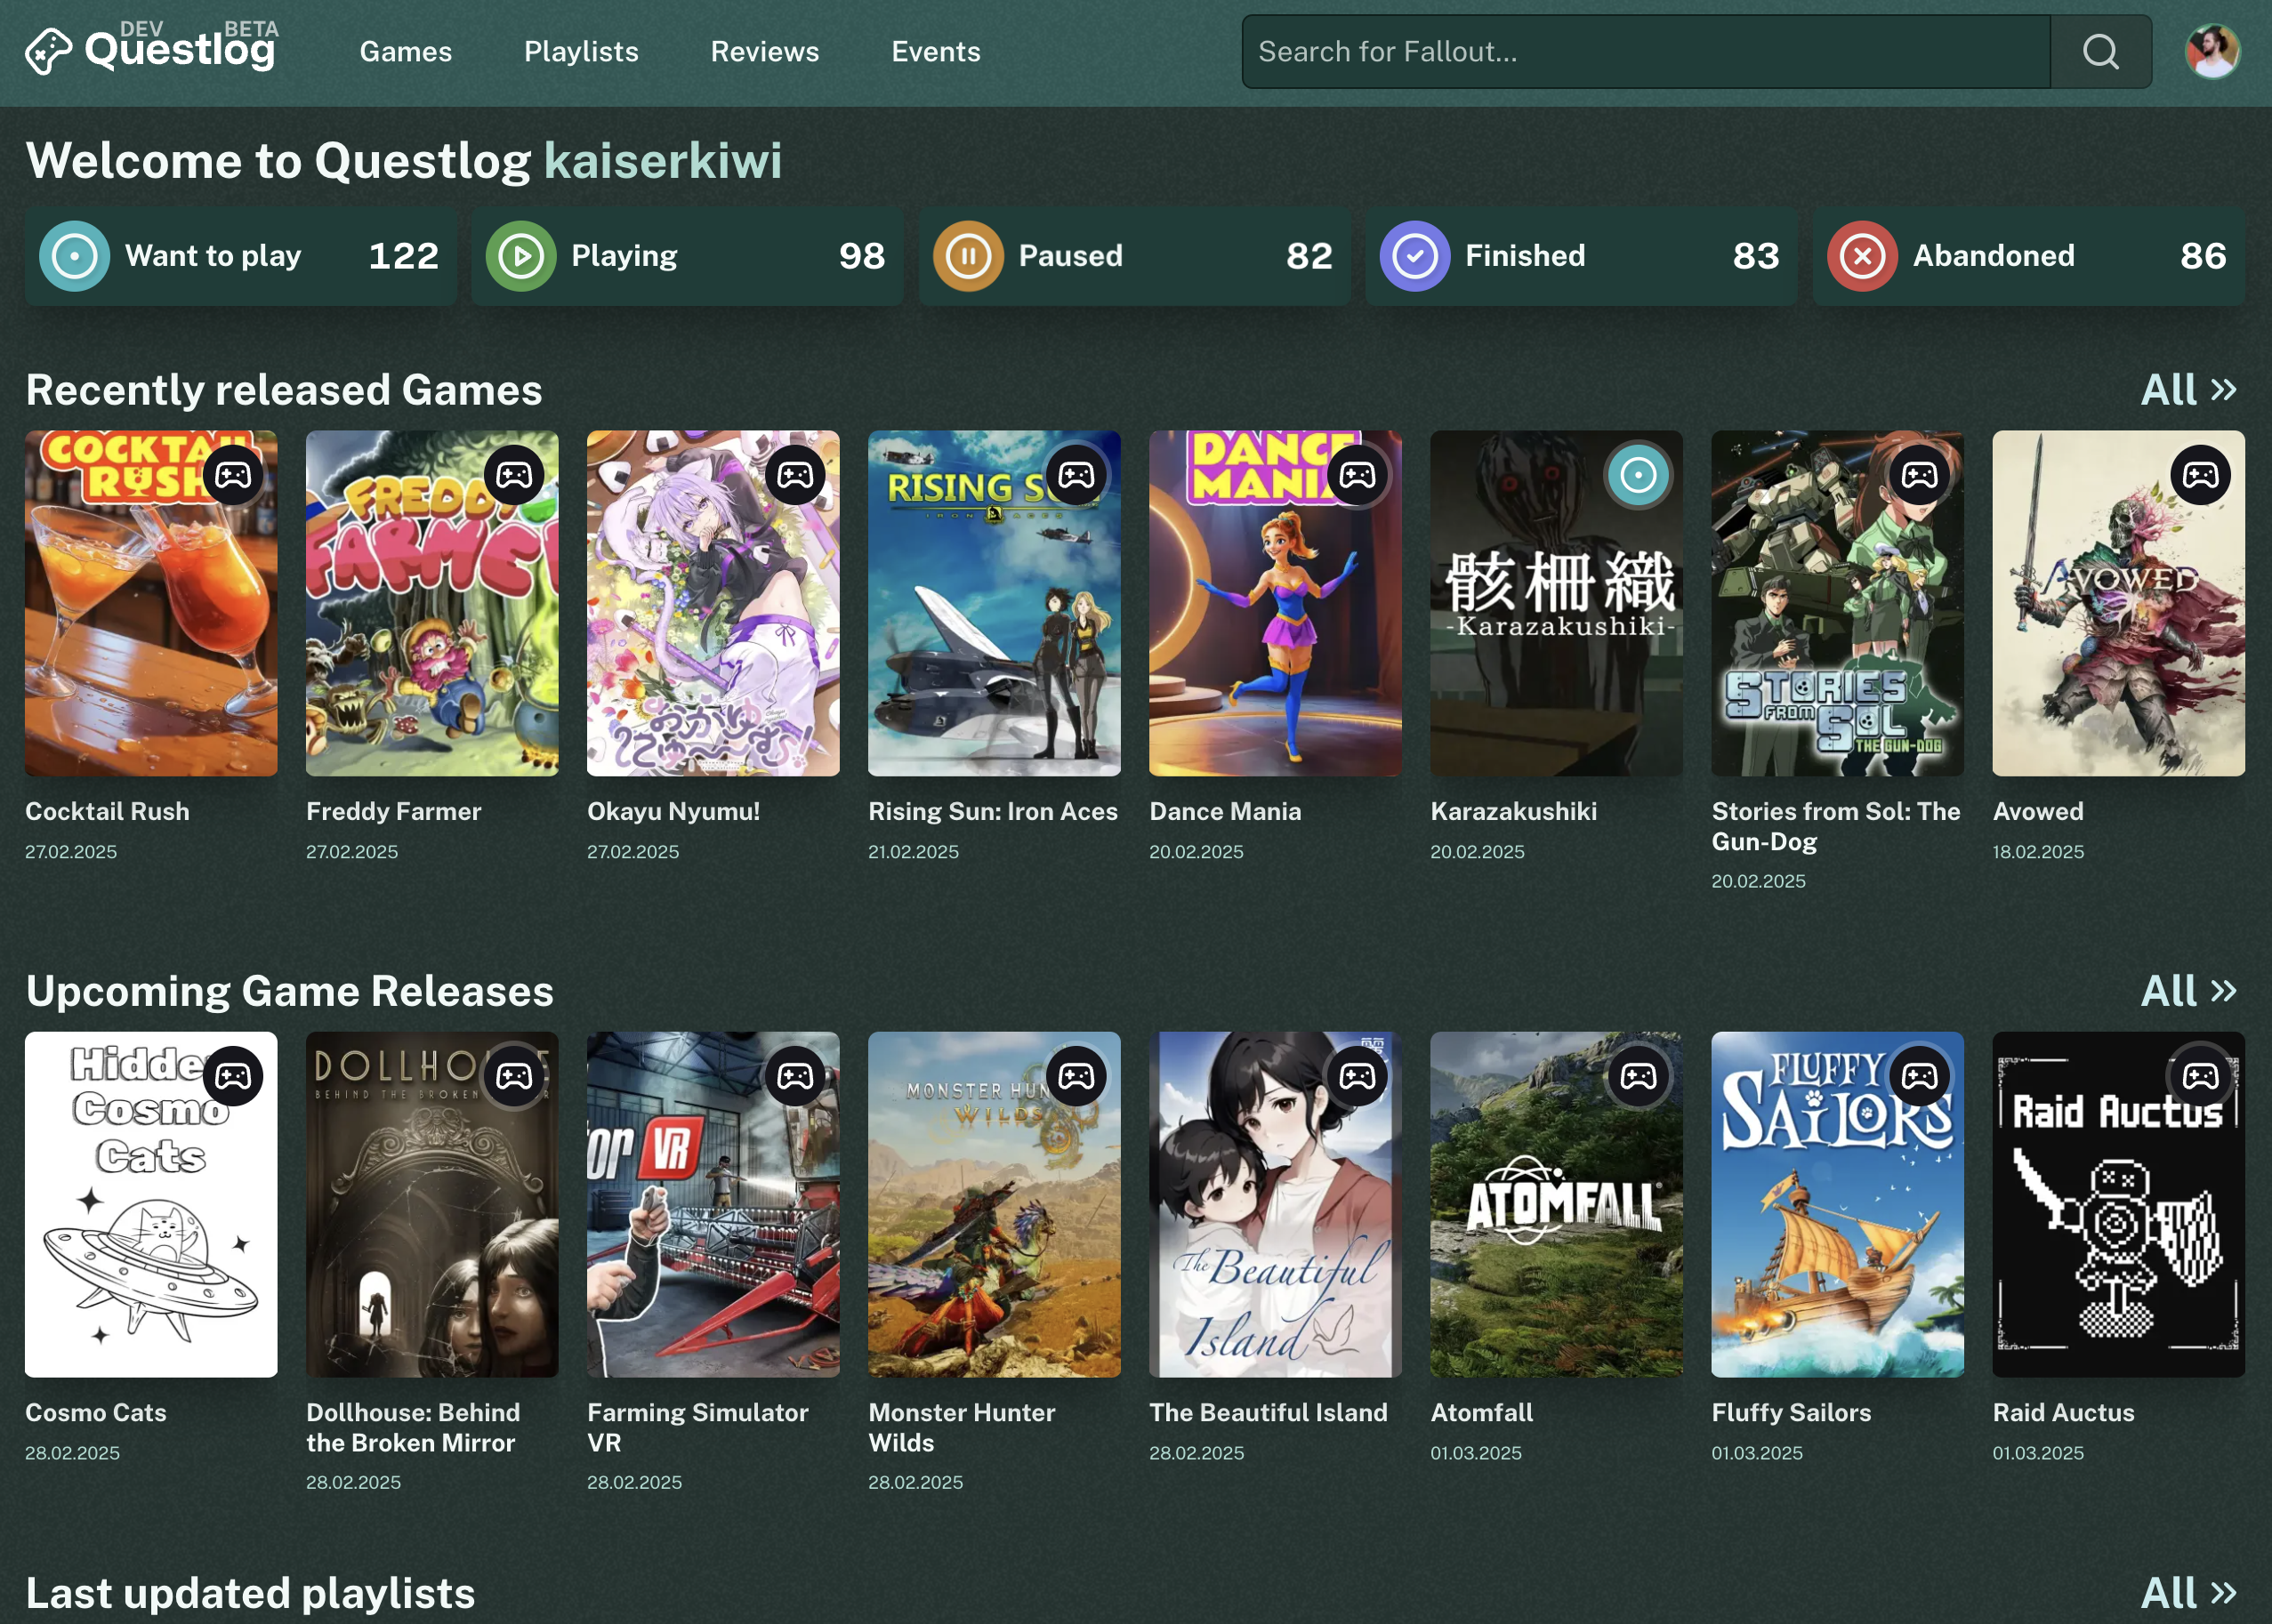
Task: Click the search magnifier button
Action: coord(2101,52)
